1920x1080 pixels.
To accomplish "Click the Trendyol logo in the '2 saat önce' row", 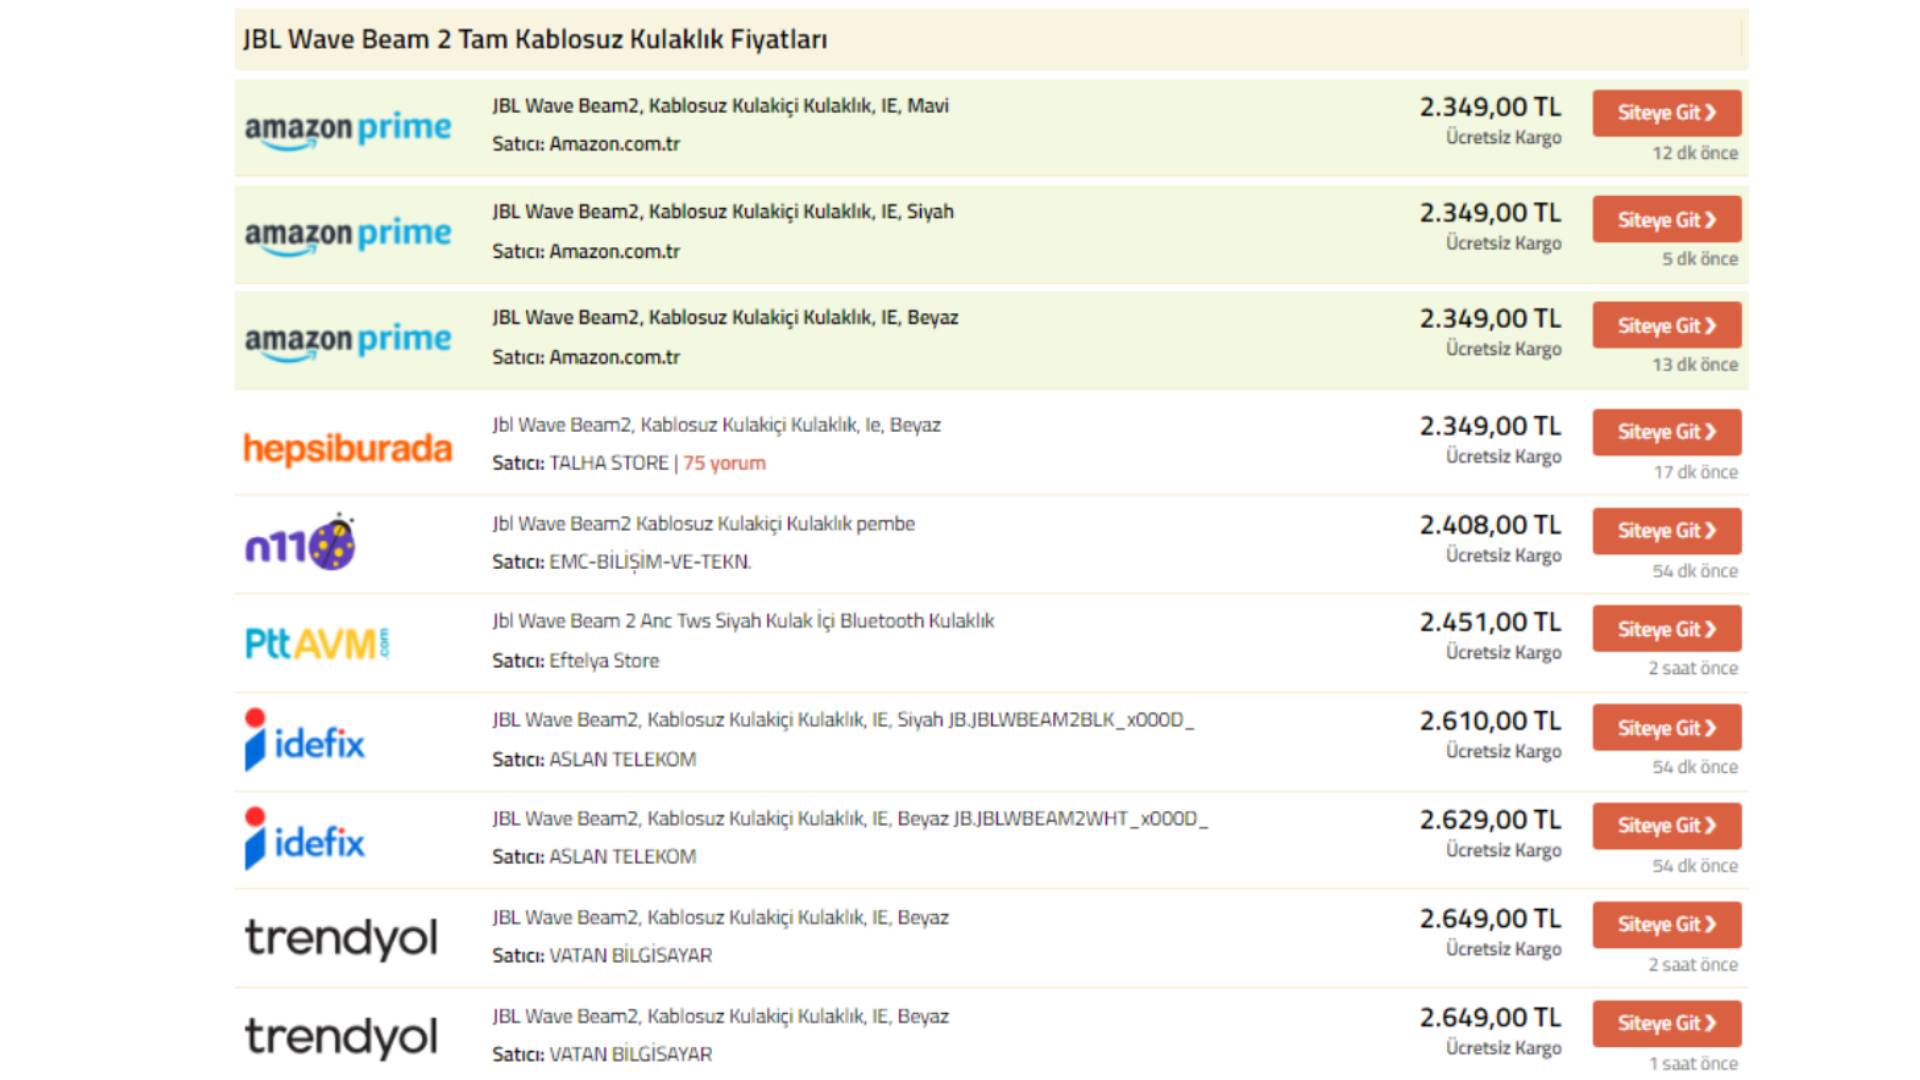I will point(342,939).
